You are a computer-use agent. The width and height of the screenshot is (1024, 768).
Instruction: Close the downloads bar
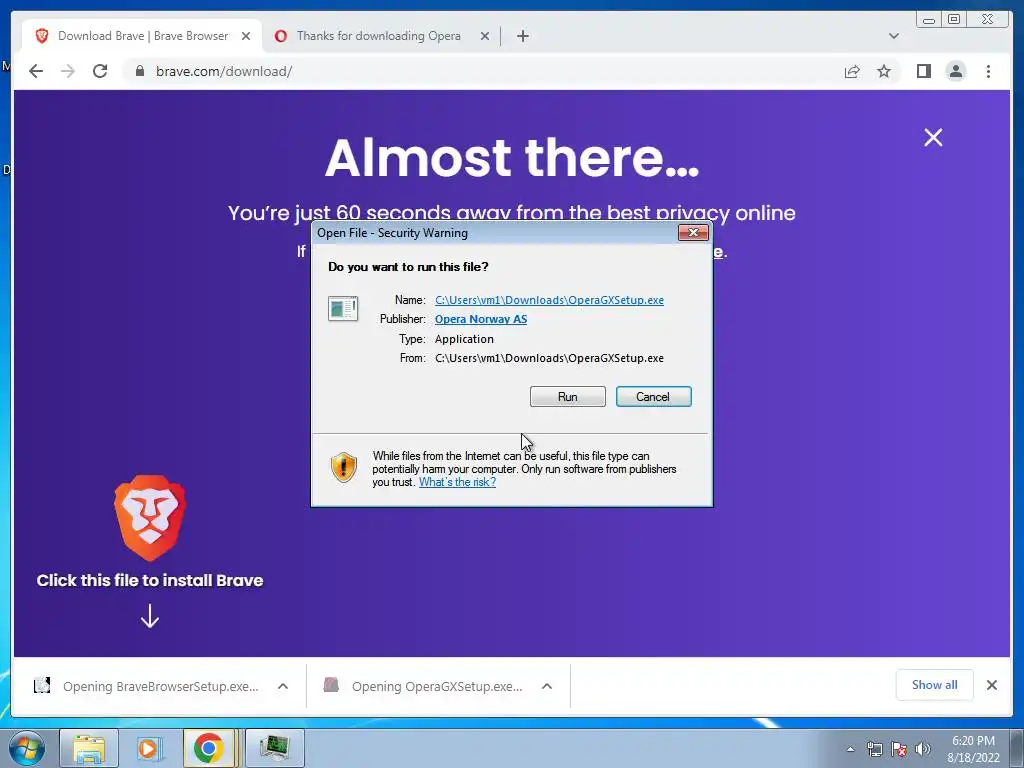pos(991,685)
